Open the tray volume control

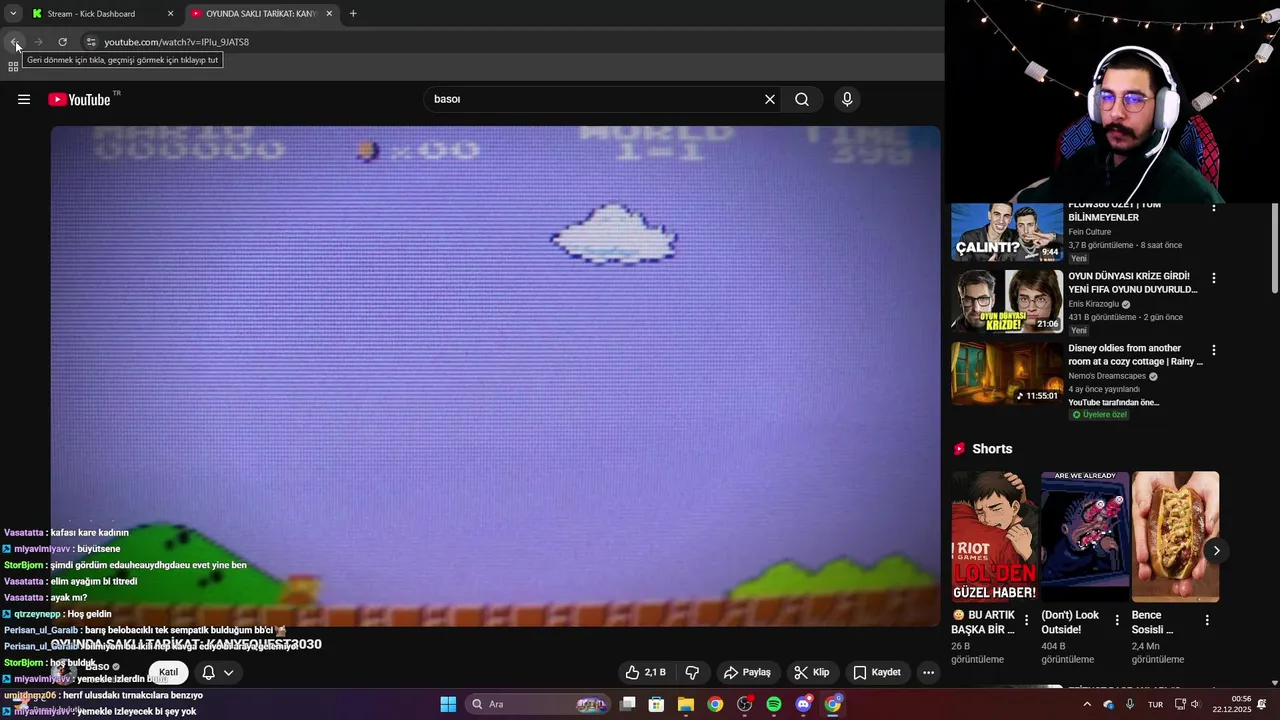tap(1196, 704)
